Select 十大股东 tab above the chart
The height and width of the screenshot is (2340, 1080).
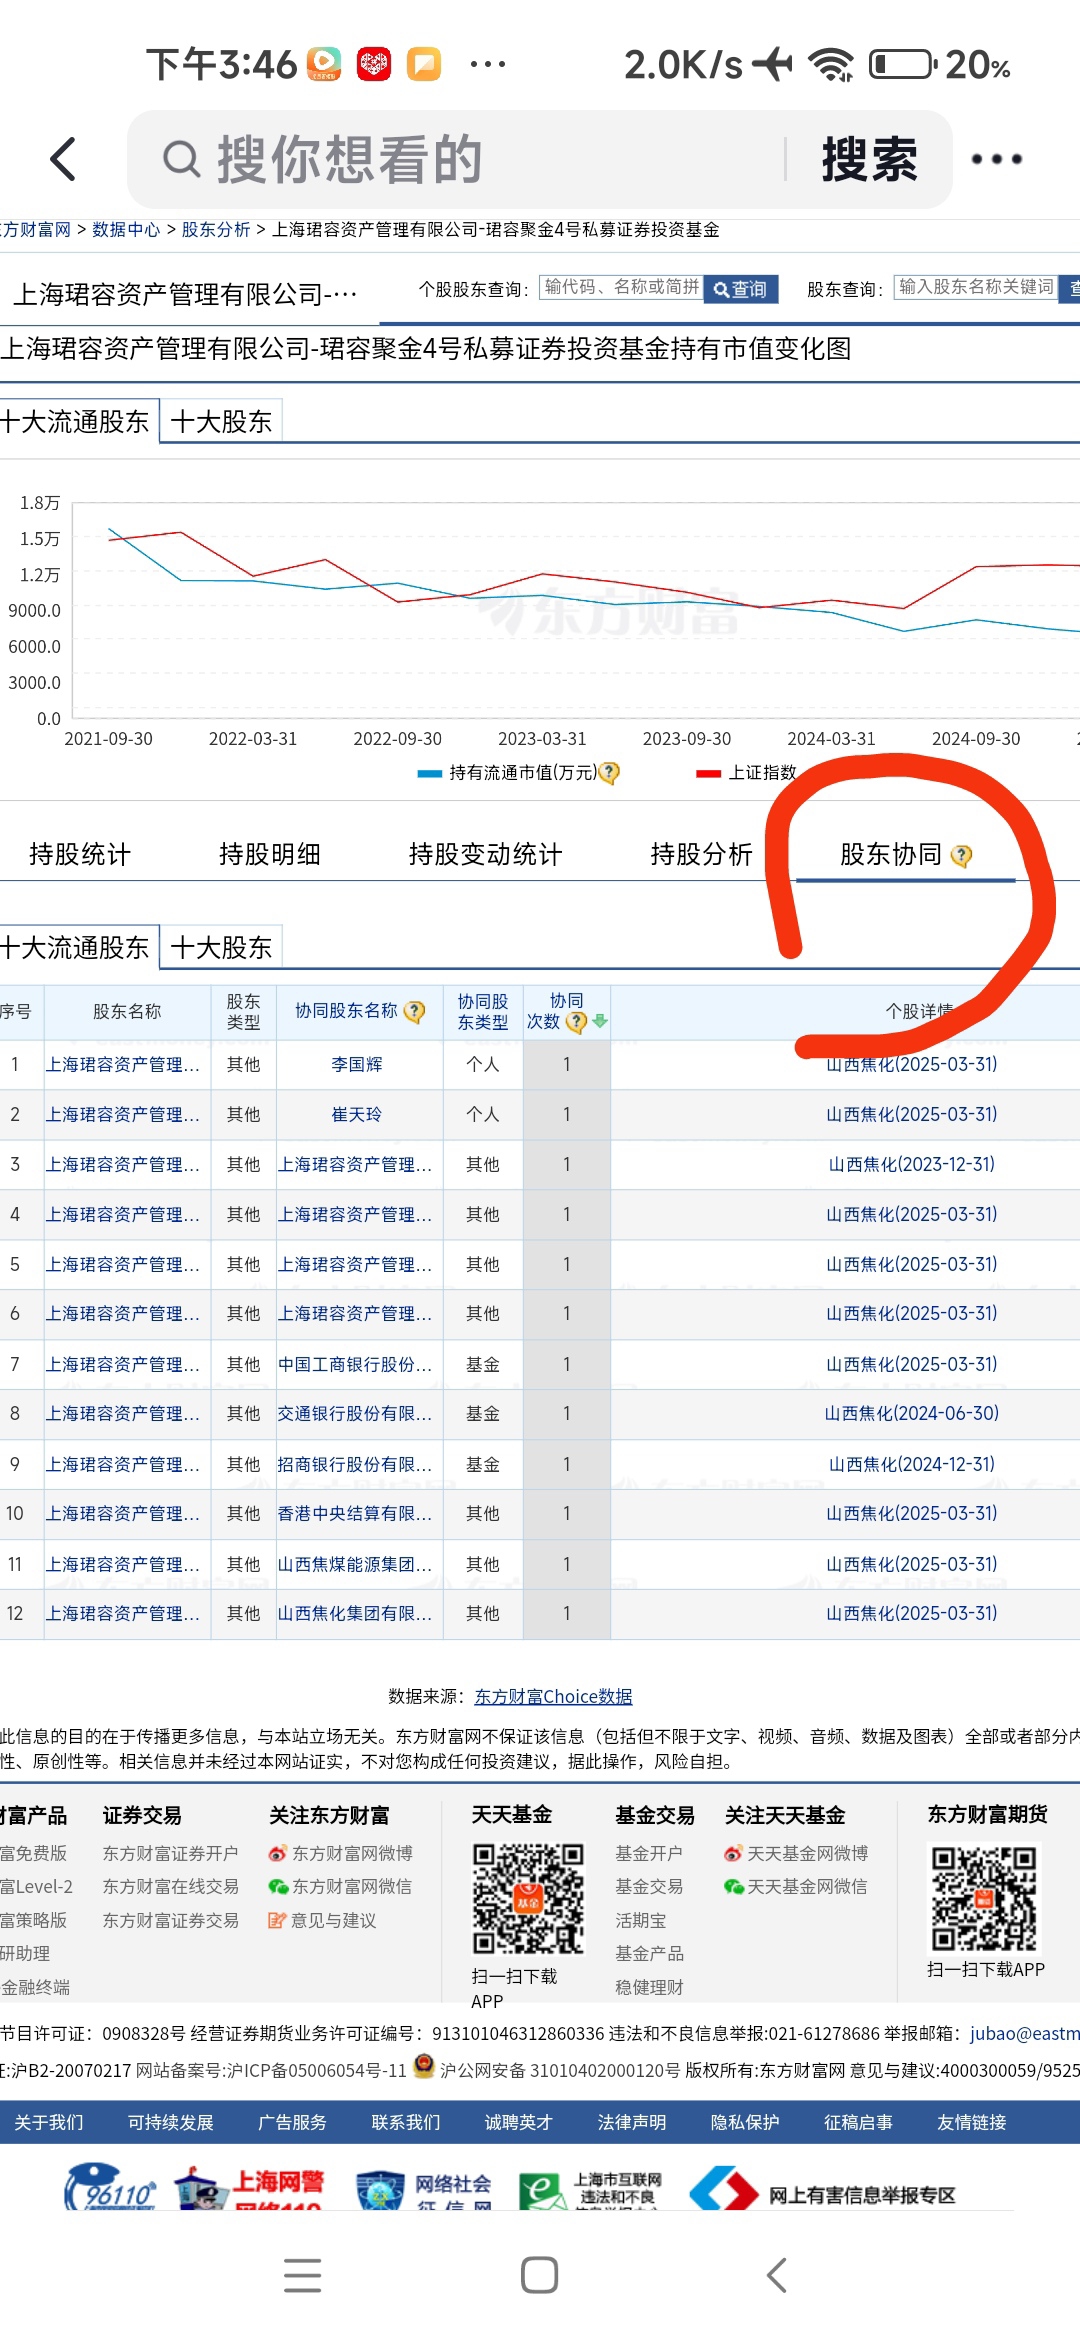point(221,422)
